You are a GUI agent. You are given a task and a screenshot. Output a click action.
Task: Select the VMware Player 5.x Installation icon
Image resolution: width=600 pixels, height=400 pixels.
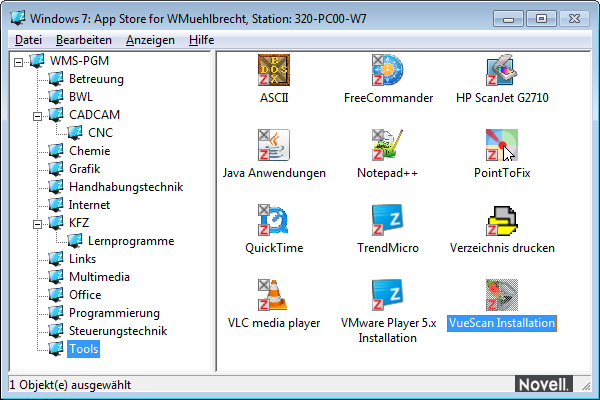388,295
